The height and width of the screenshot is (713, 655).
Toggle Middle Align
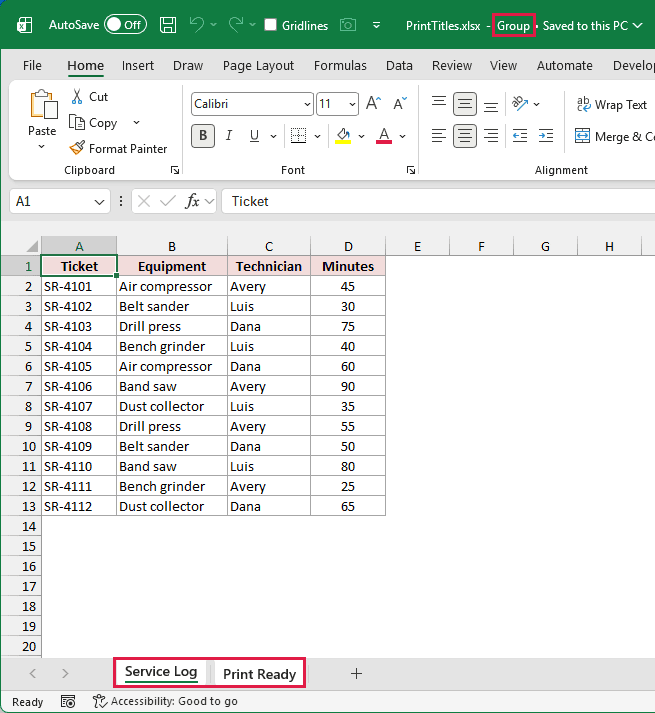[465, 104]
